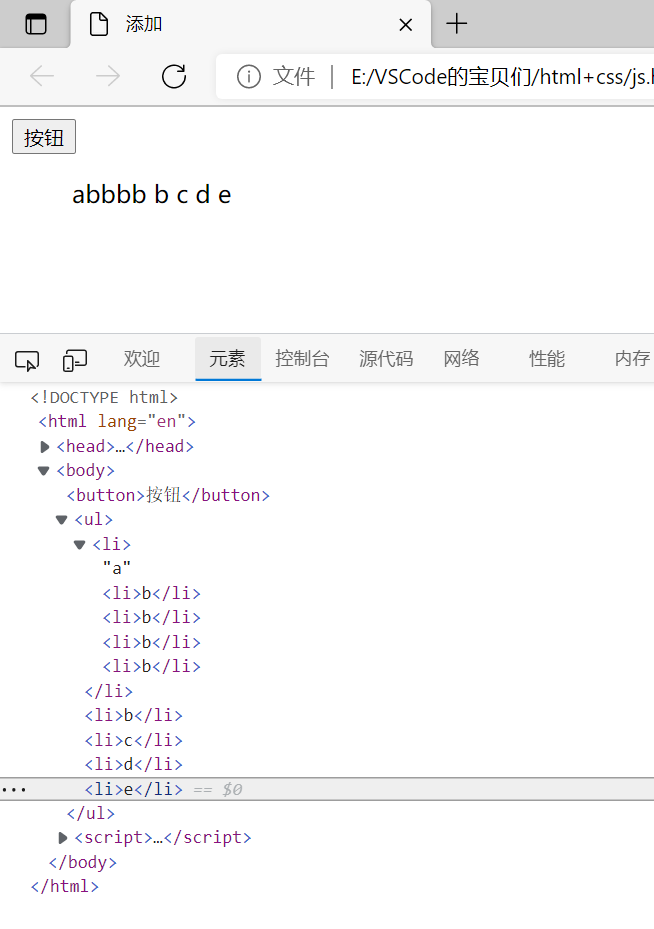Collapse the body element node
The width and height of the screenshot is (654, 929).
(43, 471)
